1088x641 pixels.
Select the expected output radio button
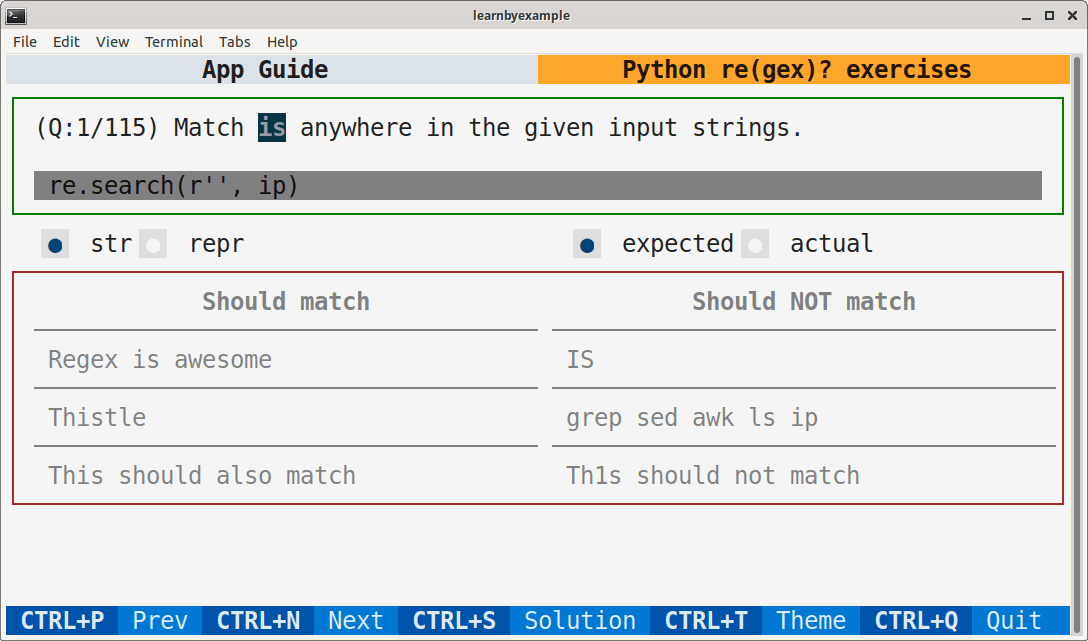587,243
